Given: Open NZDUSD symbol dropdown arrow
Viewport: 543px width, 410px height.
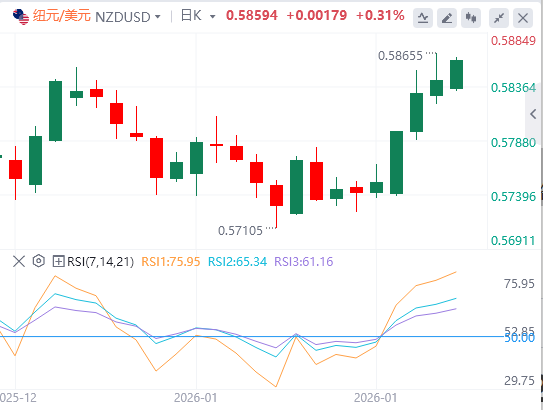Looking at the screenshot, I should [x=158, y=17].
